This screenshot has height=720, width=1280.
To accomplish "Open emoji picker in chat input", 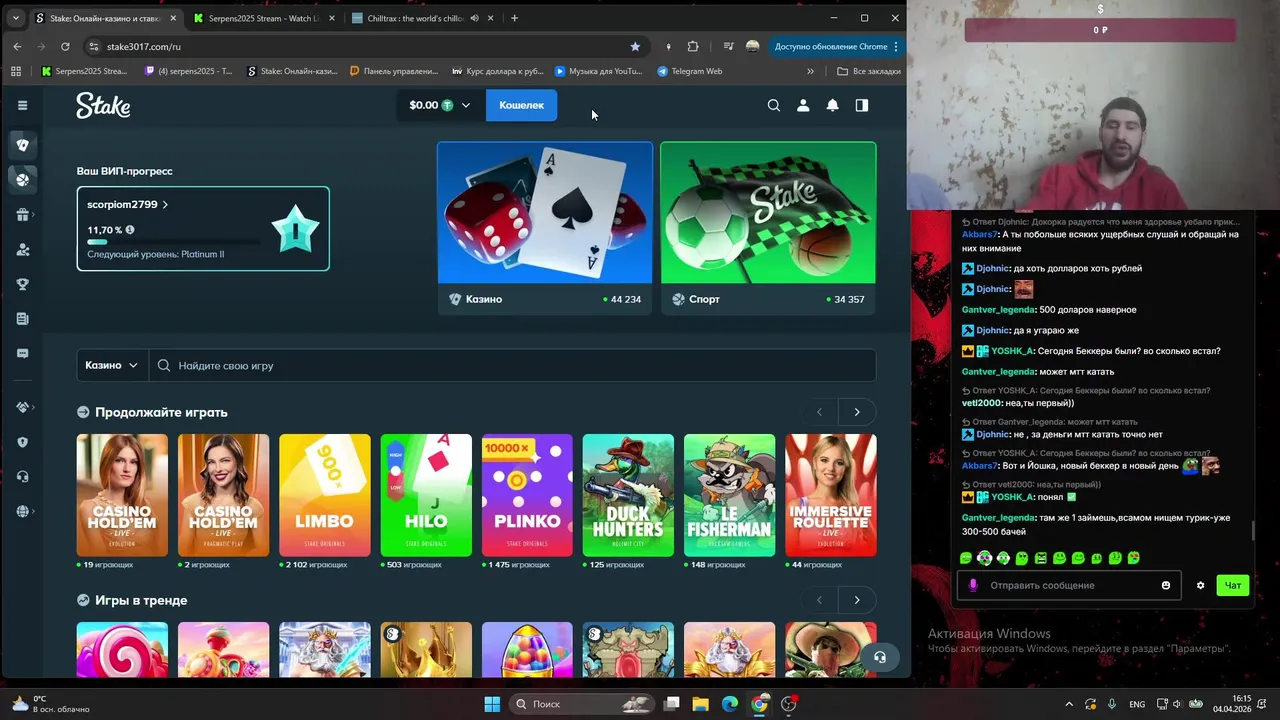I will [x=1166, y=585].
